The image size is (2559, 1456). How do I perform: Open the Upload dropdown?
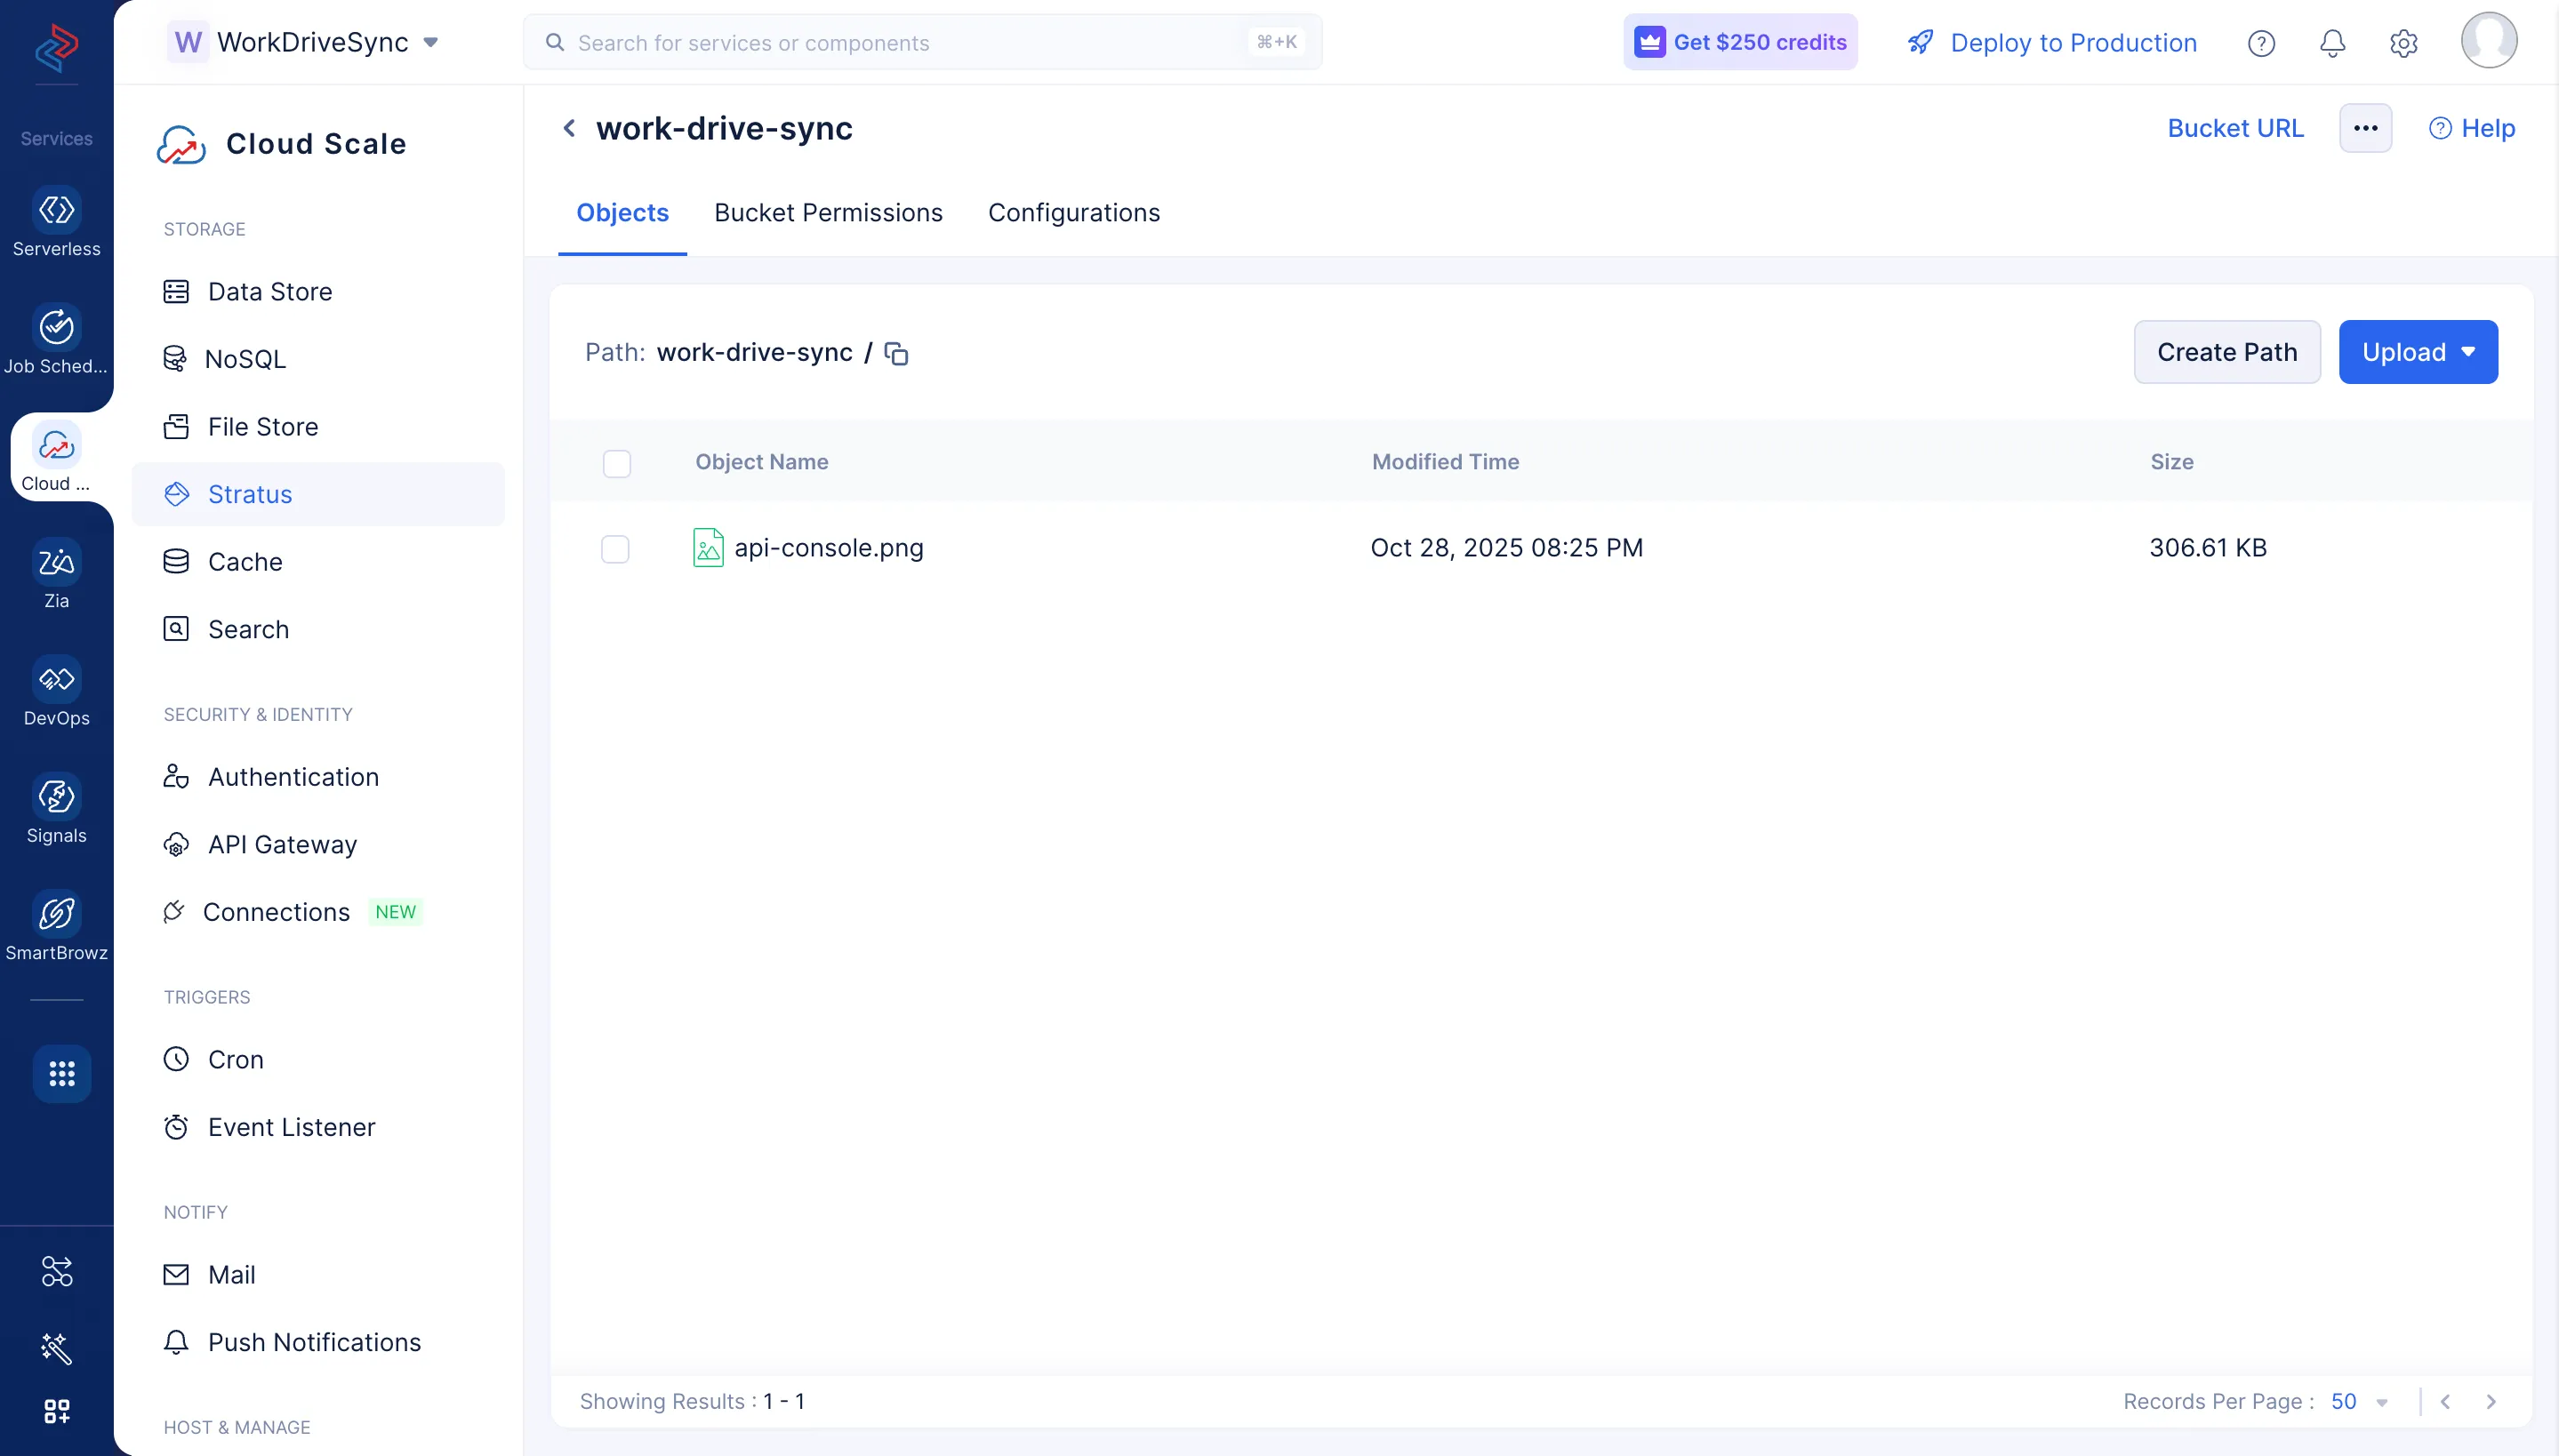click(x=2417, y=351)
